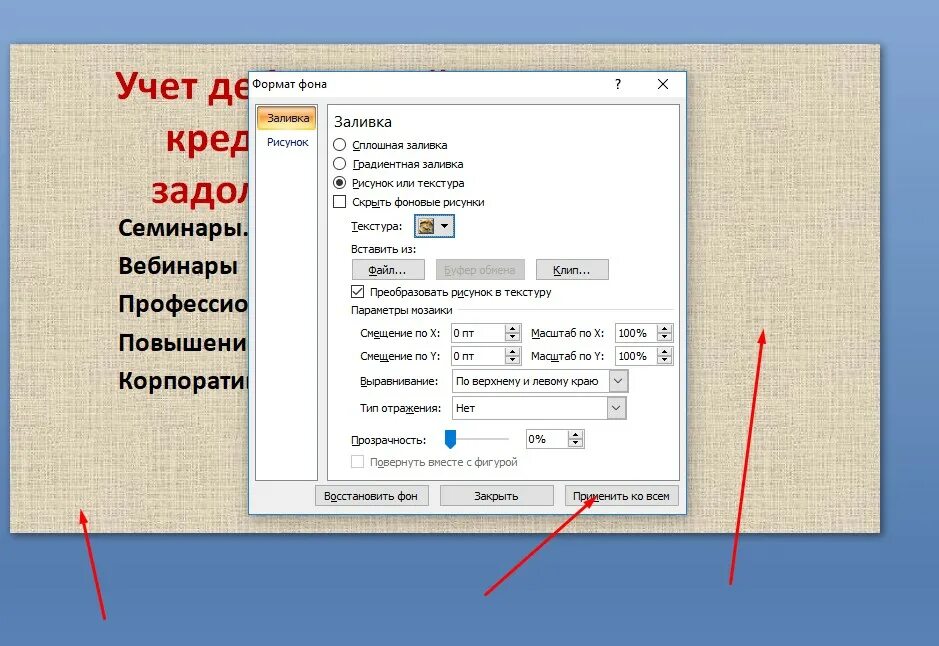Open the Текстура texture picker
This screenshot has width=939, height=646.
[434, 226]
